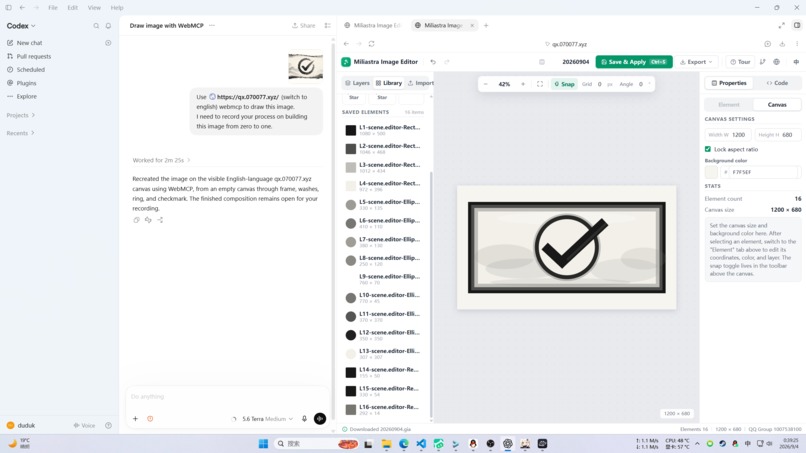The height and width of the screenshot is (453, 806).
Task: Open chat title more options ellipsis
Action: [x=212, y=25]
